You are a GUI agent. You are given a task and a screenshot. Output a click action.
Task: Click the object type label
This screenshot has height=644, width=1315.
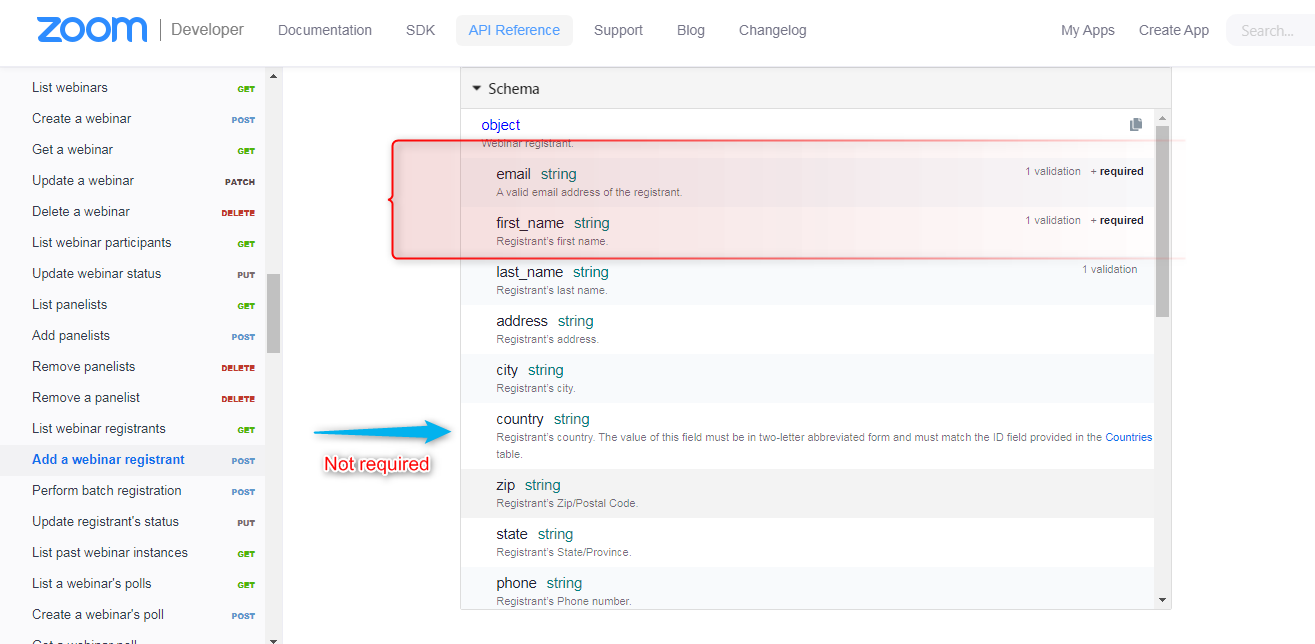tap(501, 125)
